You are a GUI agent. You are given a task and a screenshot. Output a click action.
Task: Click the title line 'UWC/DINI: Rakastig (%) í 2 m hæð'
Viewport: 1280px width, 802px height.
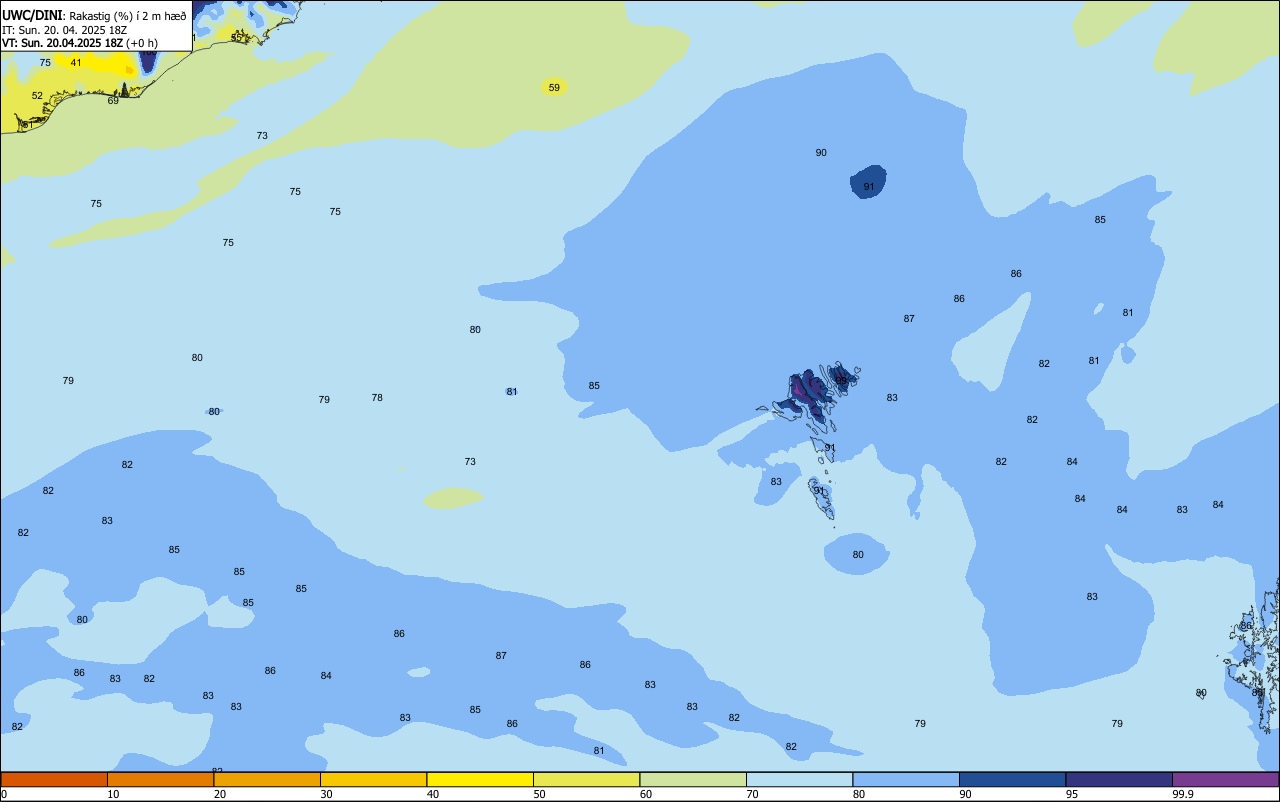click(x=94, y=15)
